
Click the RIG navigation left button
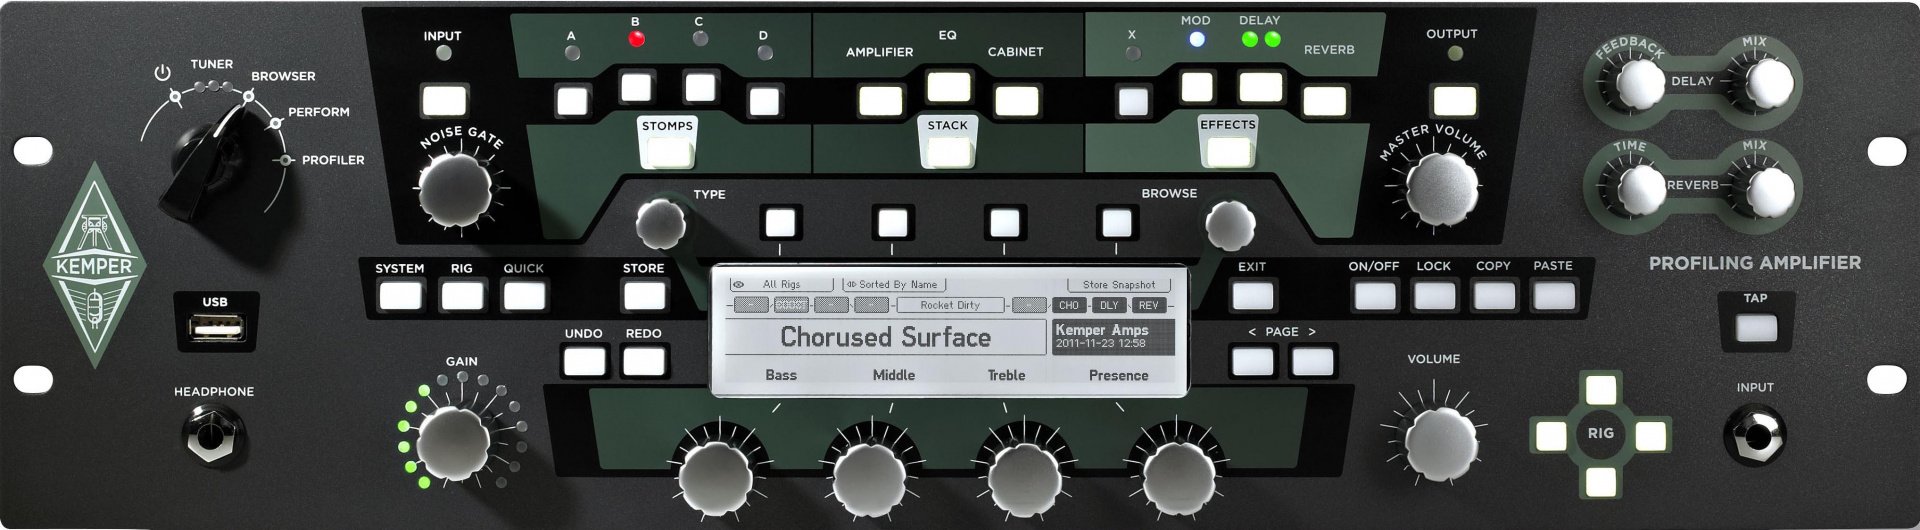click(1551, 436)
